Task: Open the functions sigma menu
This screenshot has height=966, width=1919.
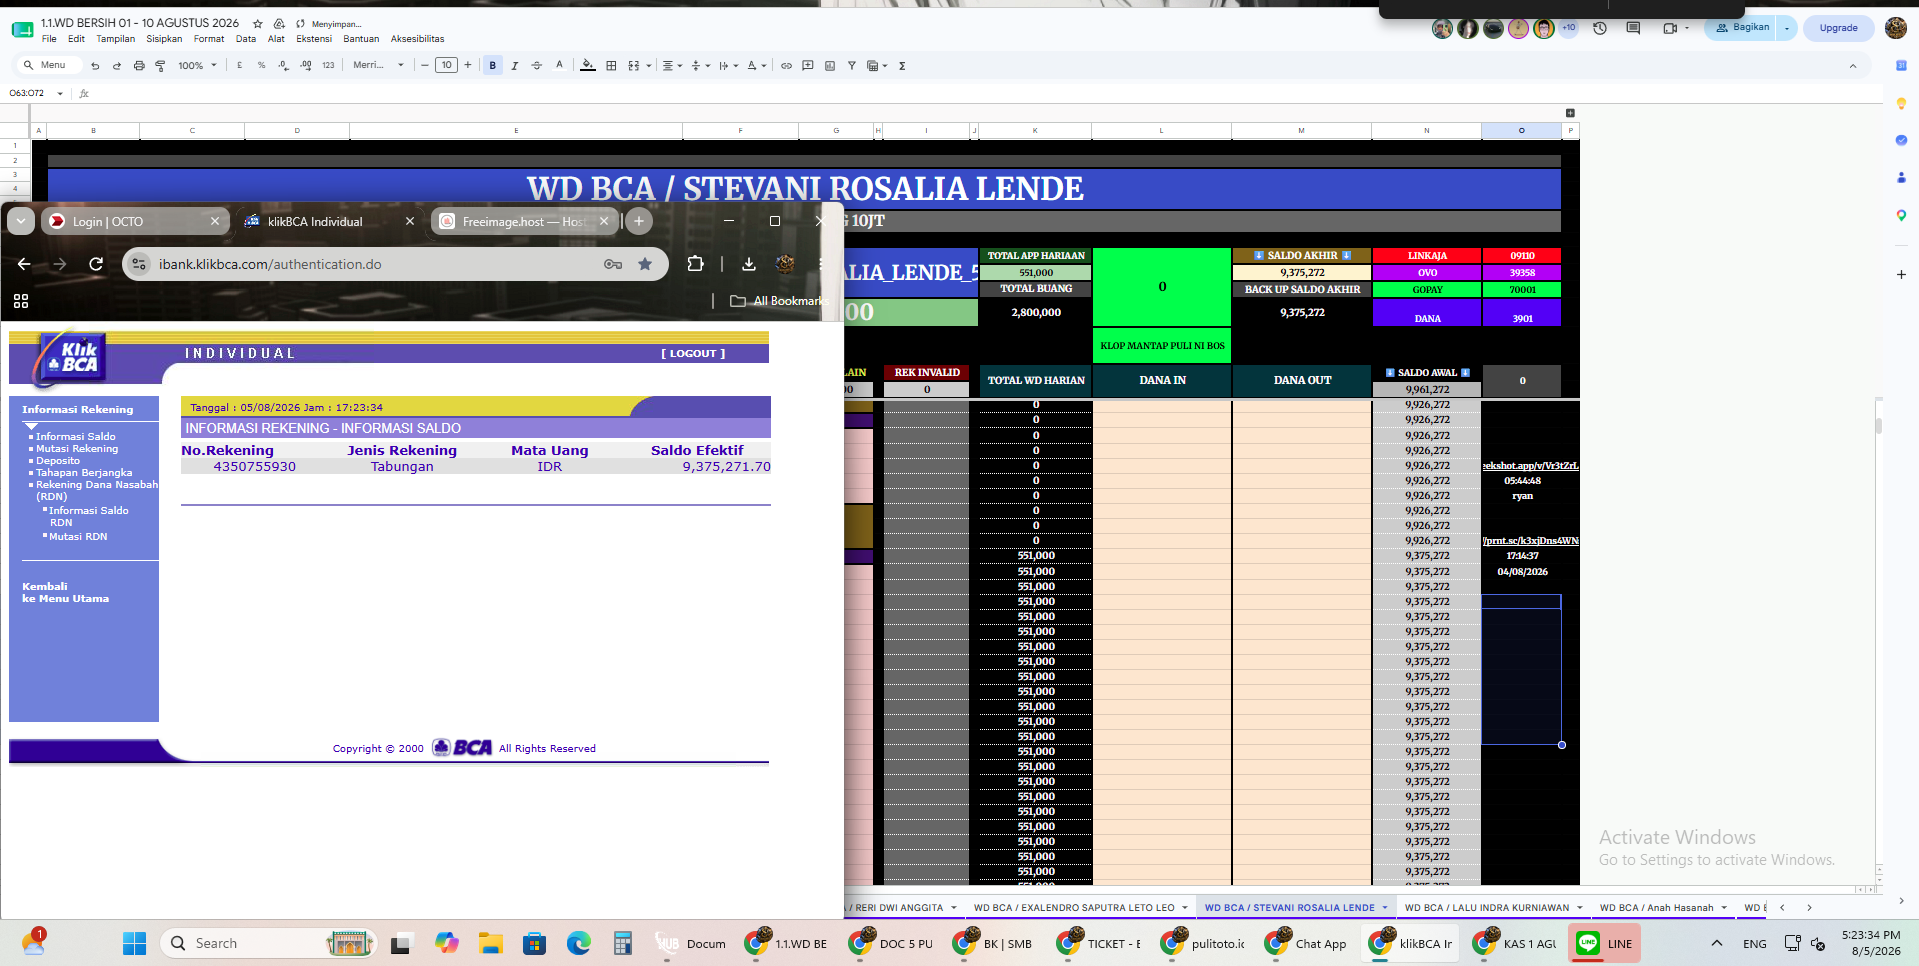Action: (902, 66)
